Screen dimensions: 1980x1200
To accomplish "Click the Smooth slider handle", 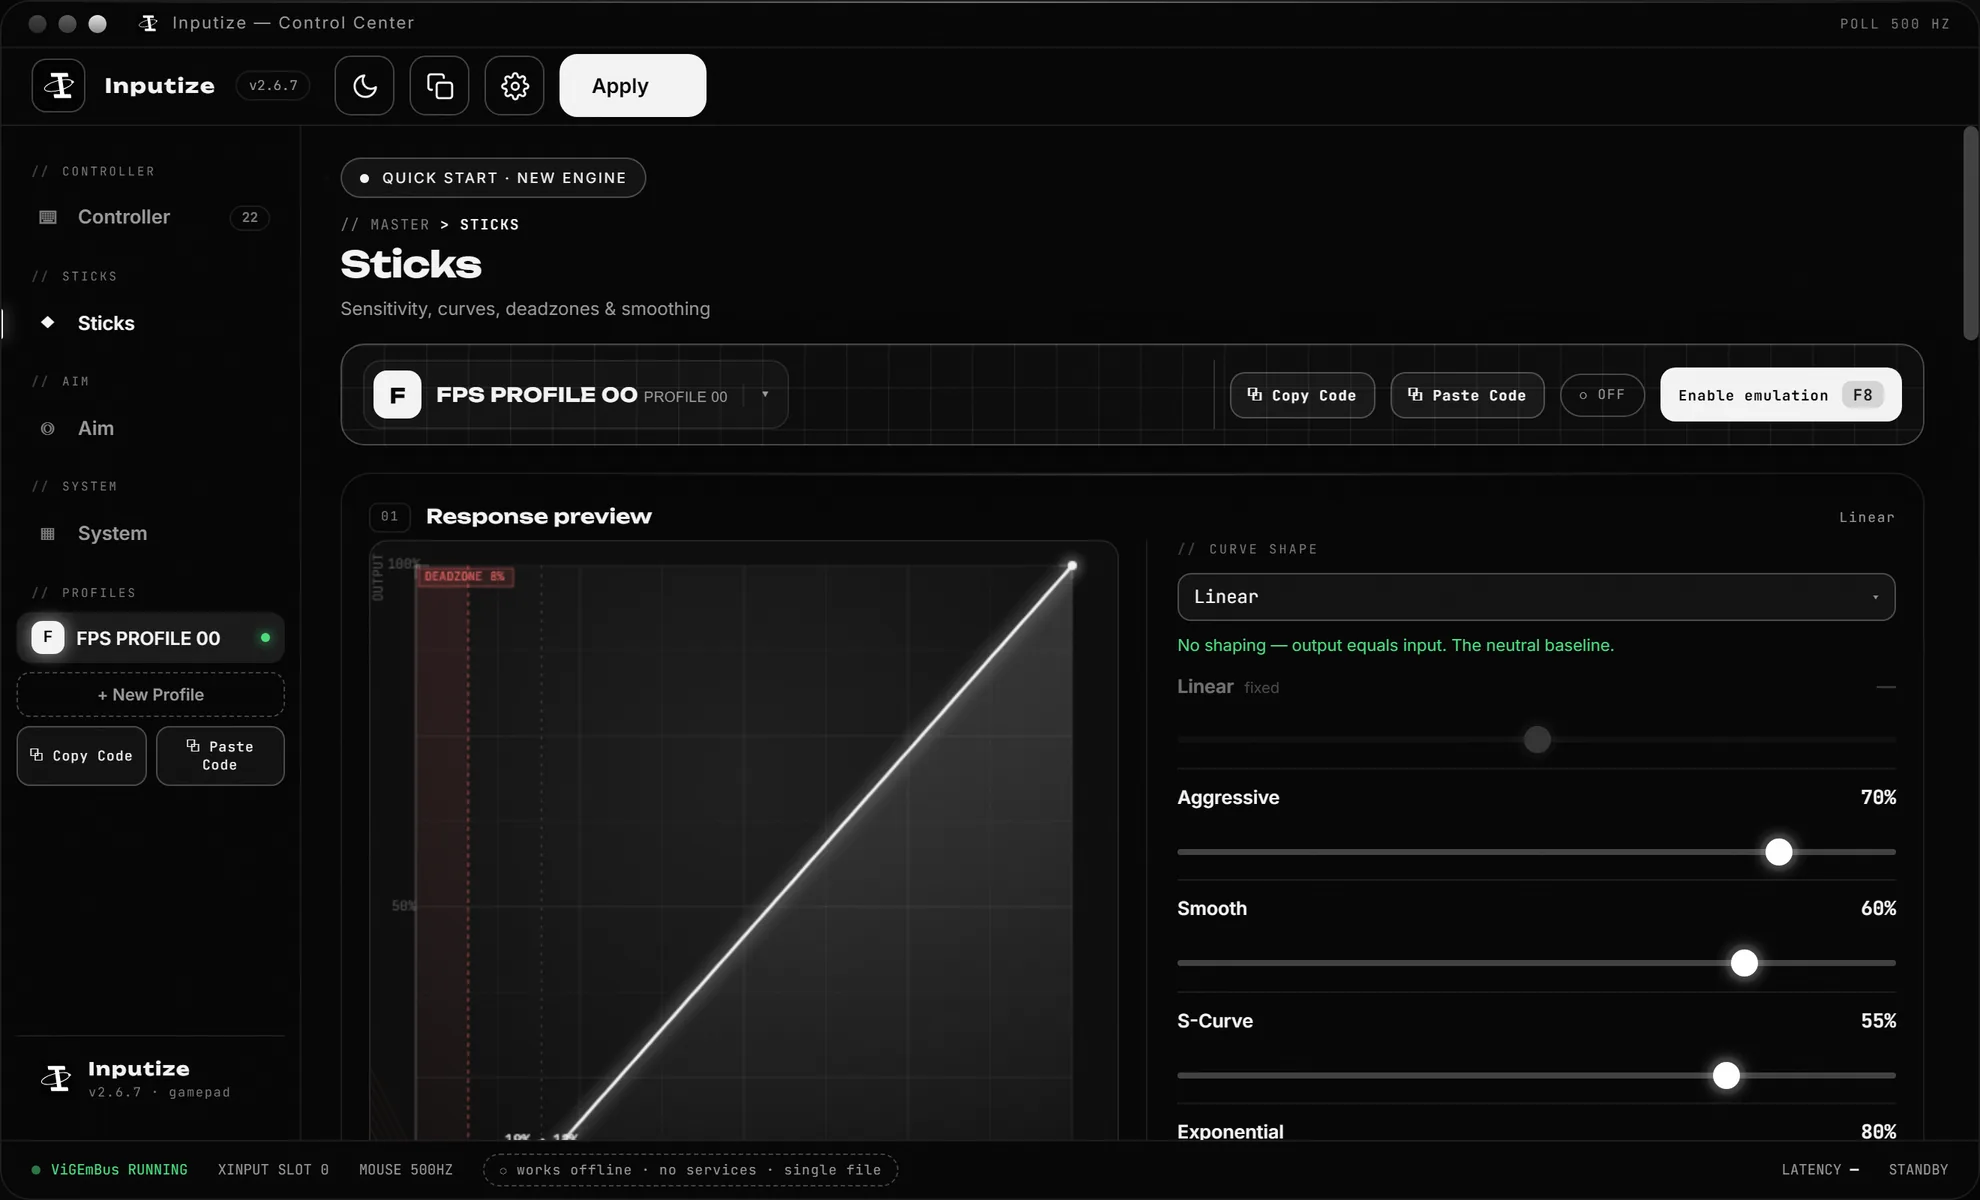I will coord(1744,963).
